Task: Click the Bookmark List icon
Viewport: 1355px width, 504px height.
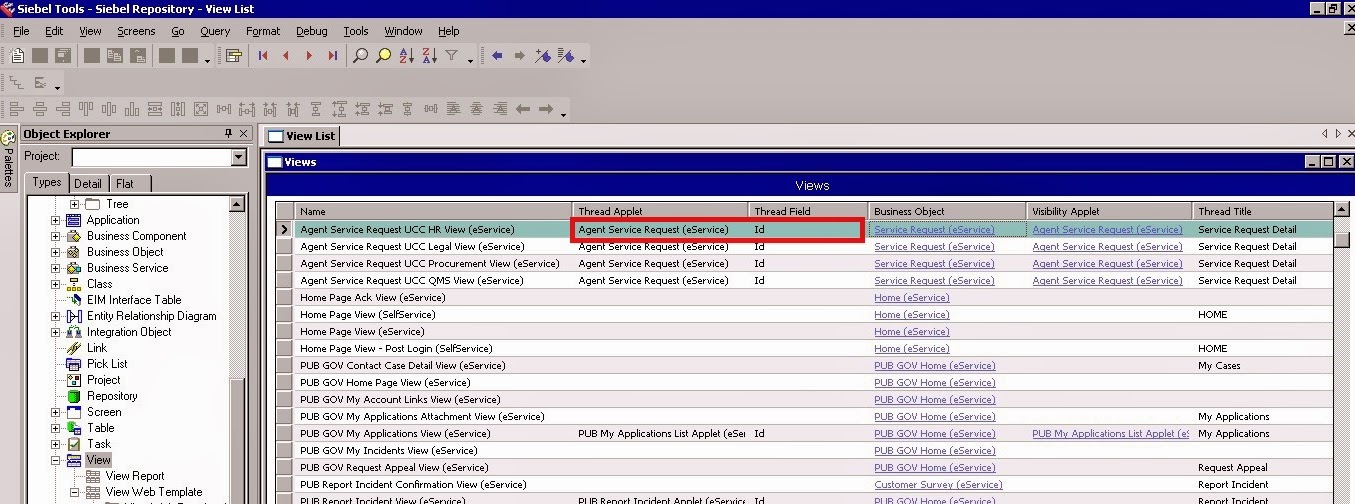Action: [x=566, y=56]
